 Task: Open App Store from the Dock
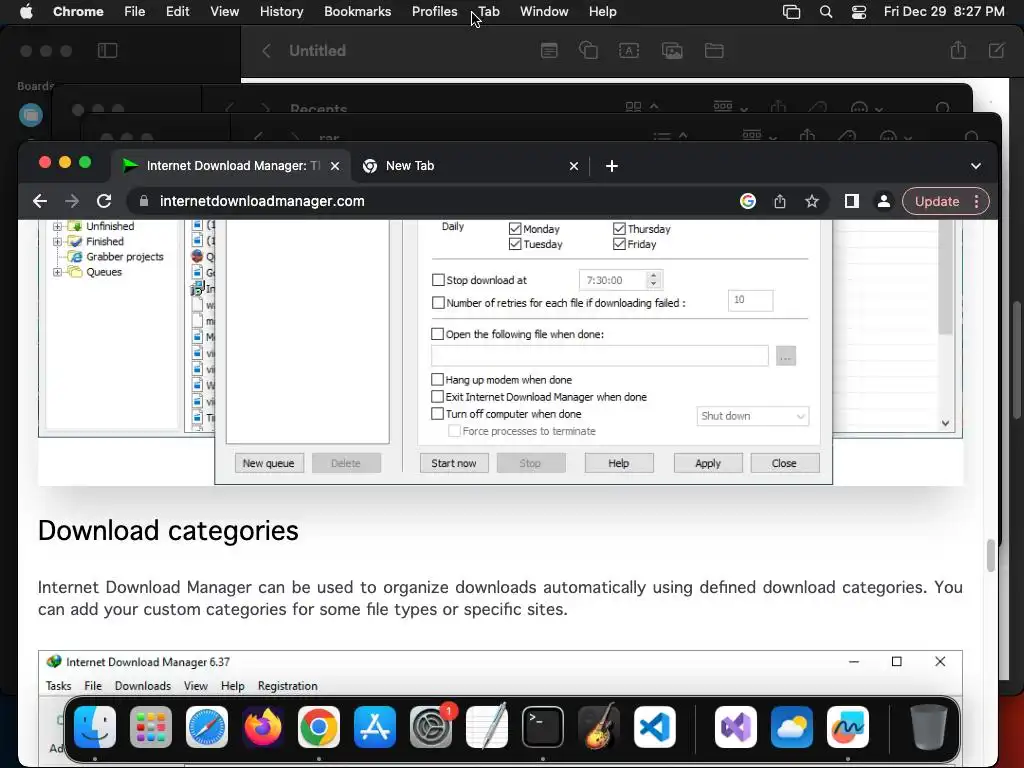coord(375,727)
